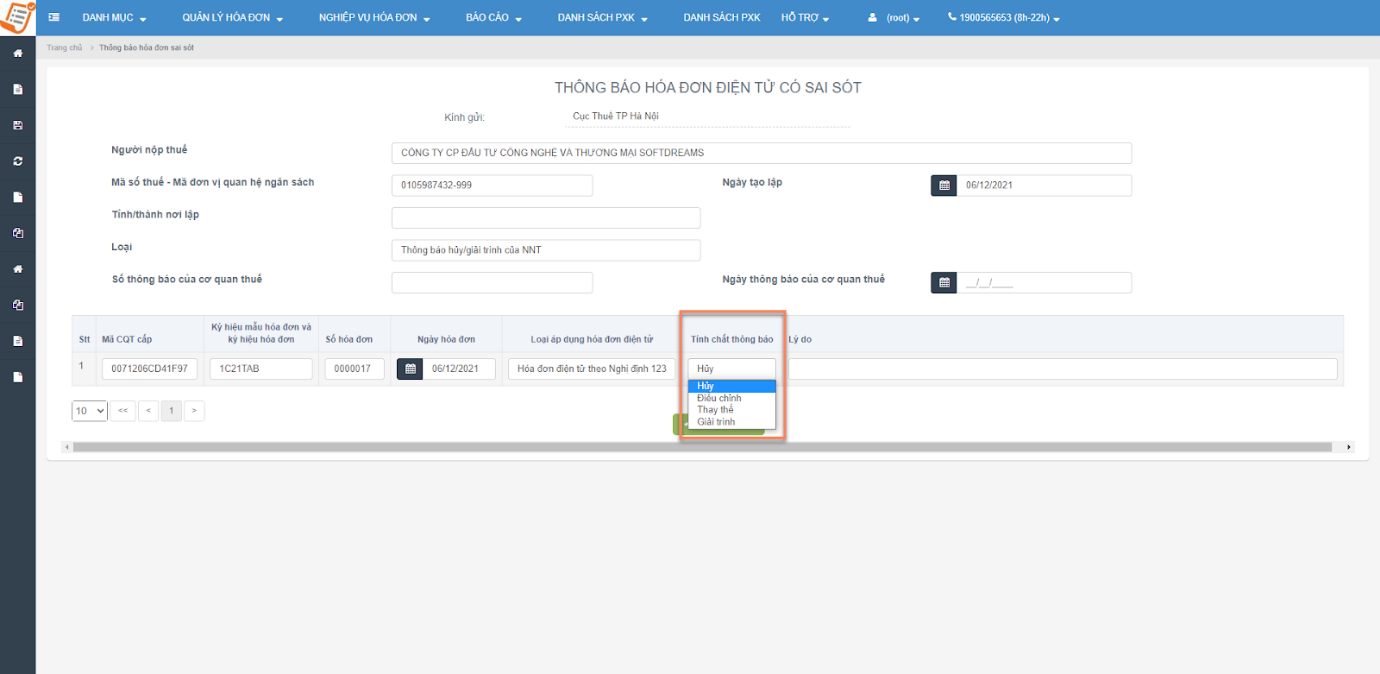Click the Lý do text input field

pos(1062,369)
